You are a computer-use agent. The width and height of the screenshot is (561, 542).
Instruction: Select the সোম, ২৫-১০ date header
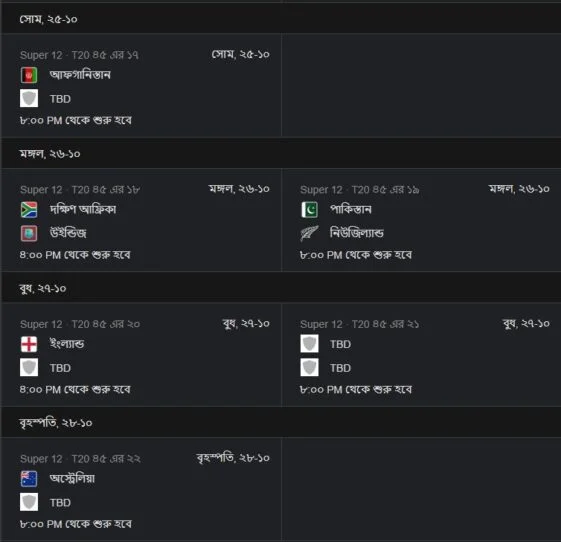[x=49, y=19]
